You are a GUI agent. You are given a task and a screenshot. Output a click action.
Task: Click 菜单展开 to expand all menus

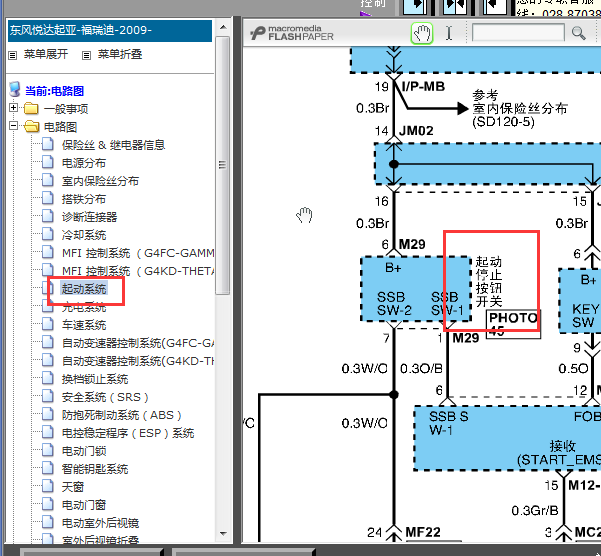pyautogui.click(x=46, y=54)
